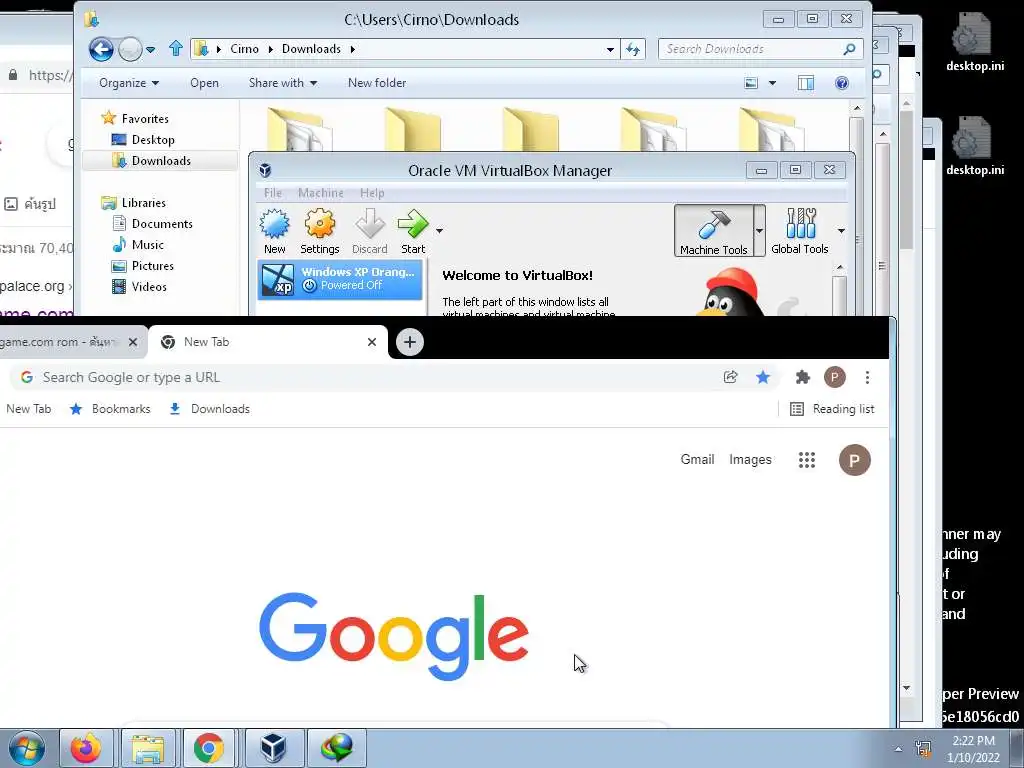
Task: Open the VirtualBox File menu
Action: 272,193
